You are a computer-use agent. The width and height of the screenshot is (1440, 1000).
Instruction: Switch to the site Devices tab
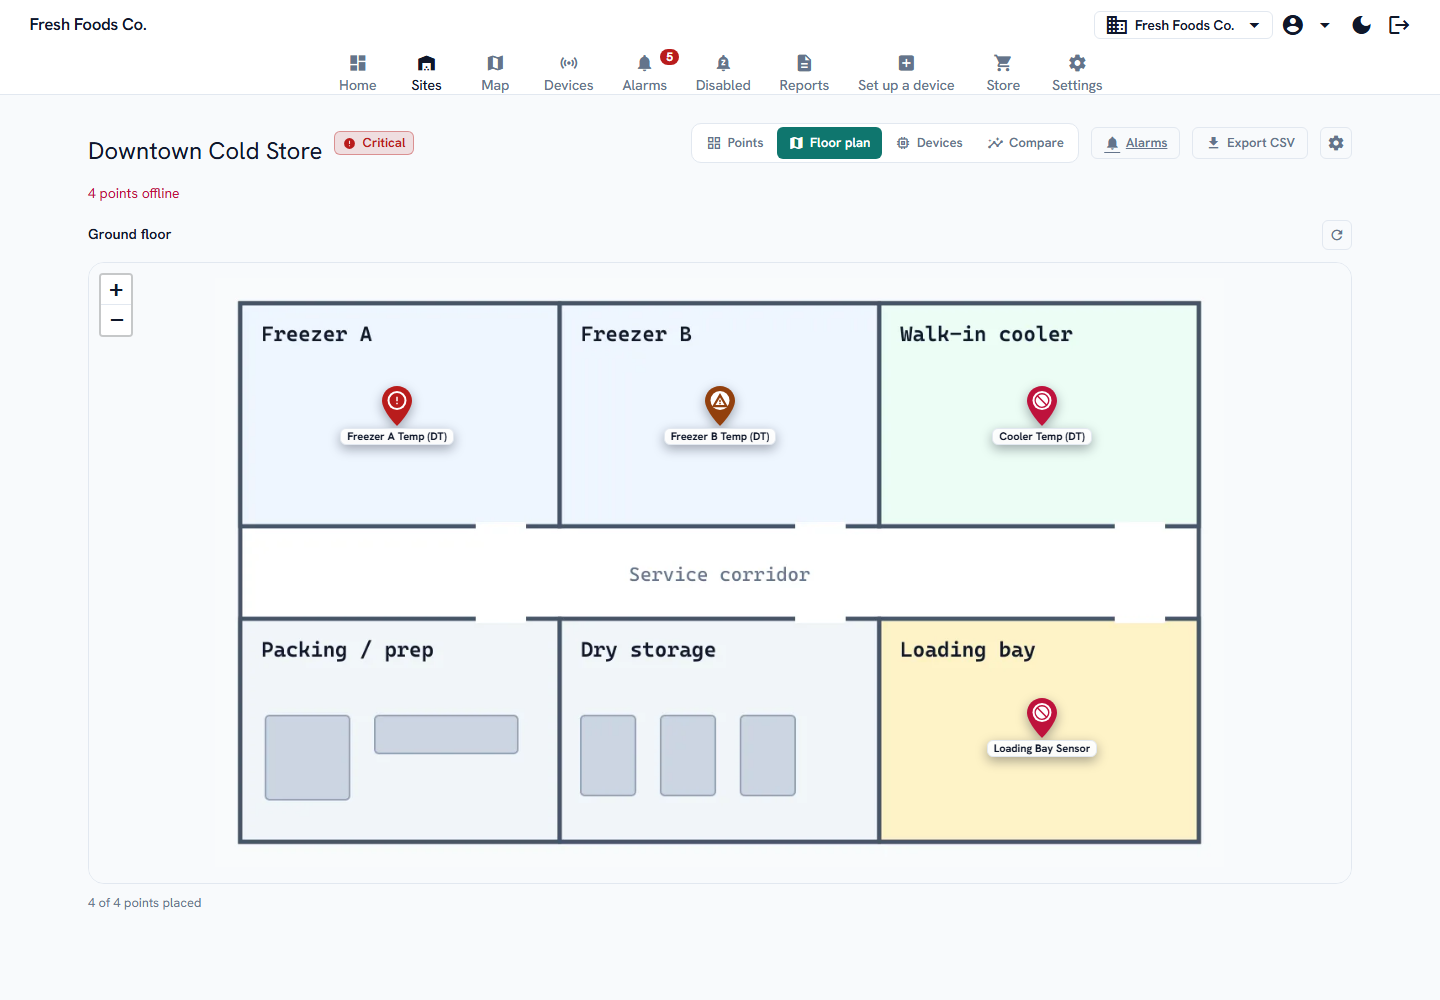[x=930, y=143]
